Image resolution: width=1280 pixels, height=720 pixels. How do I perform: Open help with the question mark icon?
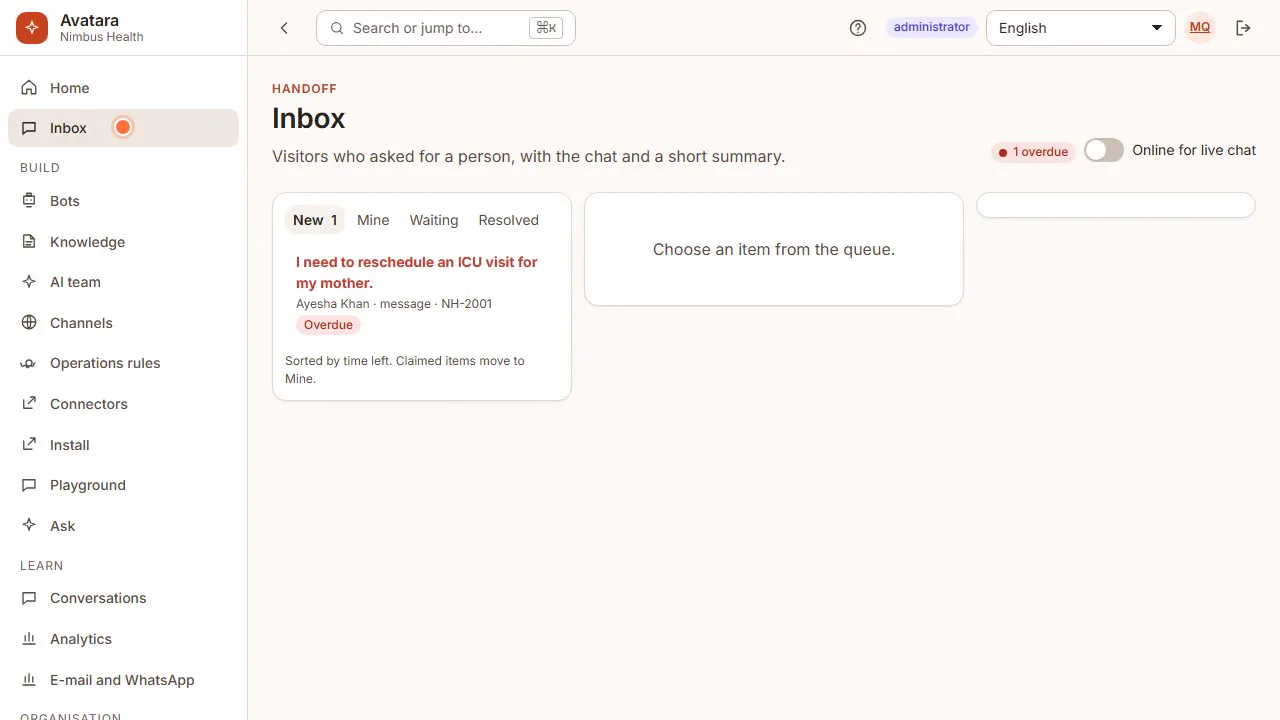pyautogui.click(x=858, y=28)
